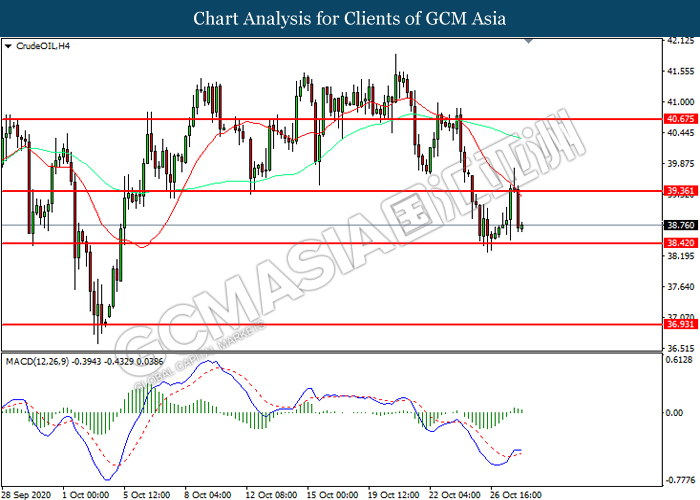Select the 38.420 support level label
The height and width of the screenshot is (500, 700).
(x=680, y=243)
